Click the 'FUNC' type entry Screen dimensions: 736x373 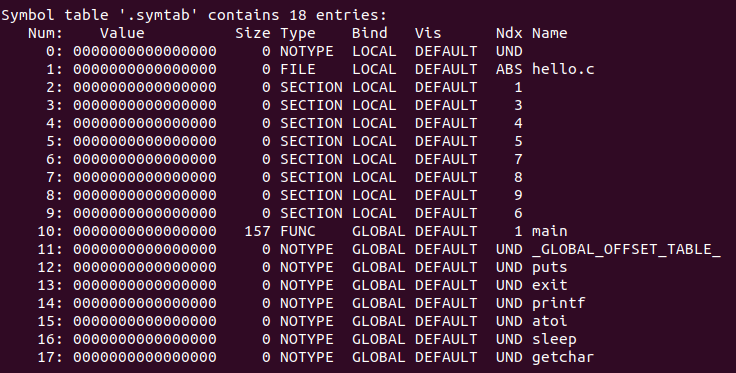298,231
